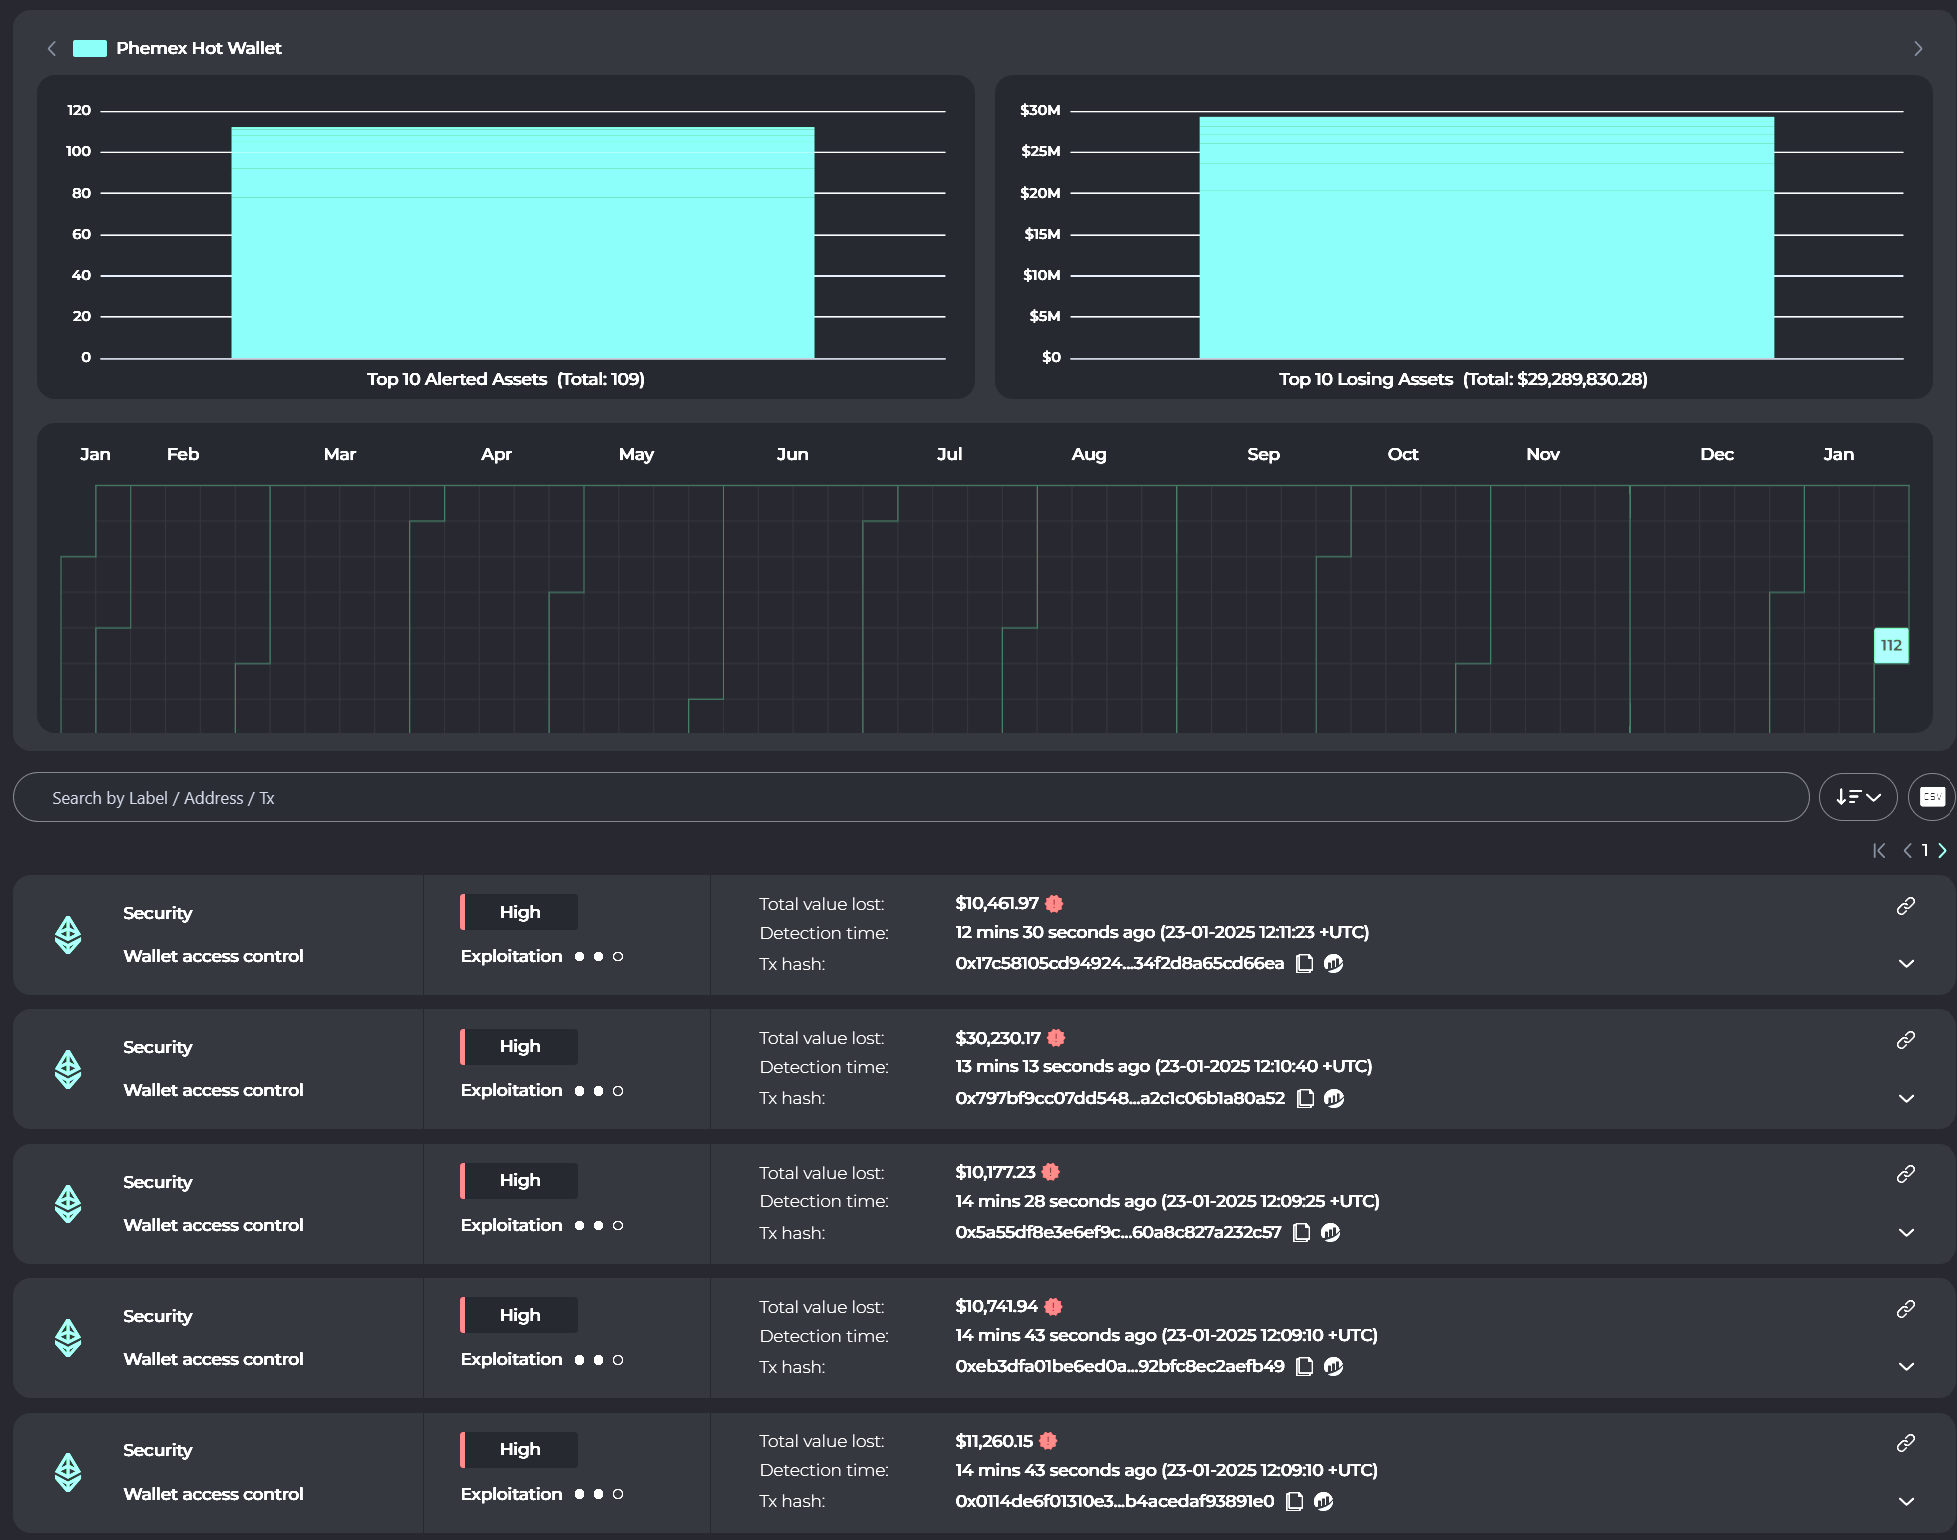
Task: Click Ethereum icon on the first alert row
Action: tap(68, 935)
